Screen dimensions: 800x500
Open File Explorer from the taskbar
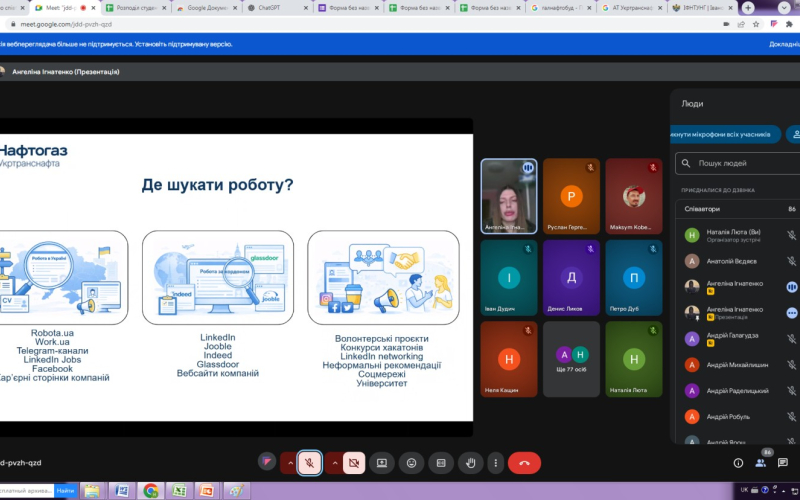click(92, 491)
